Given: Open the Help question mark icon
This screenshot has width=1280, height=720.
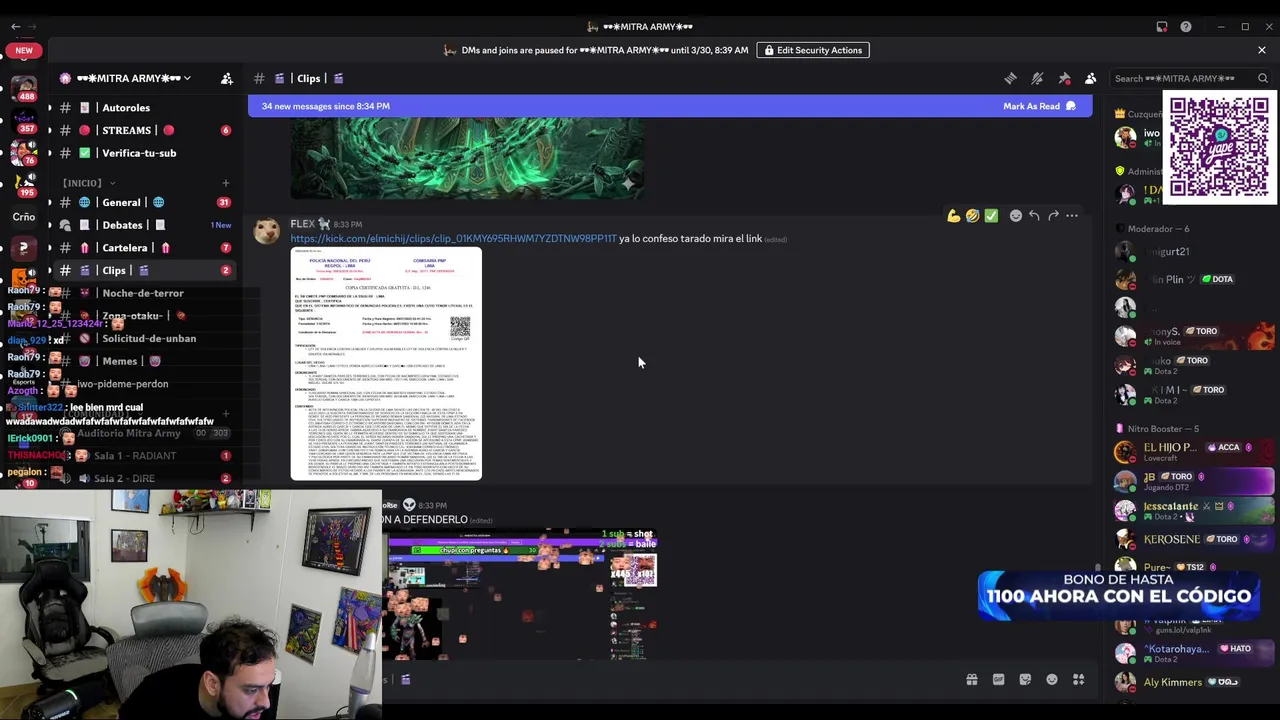Looking at the screenshot, I should (x=1186, y=27).
